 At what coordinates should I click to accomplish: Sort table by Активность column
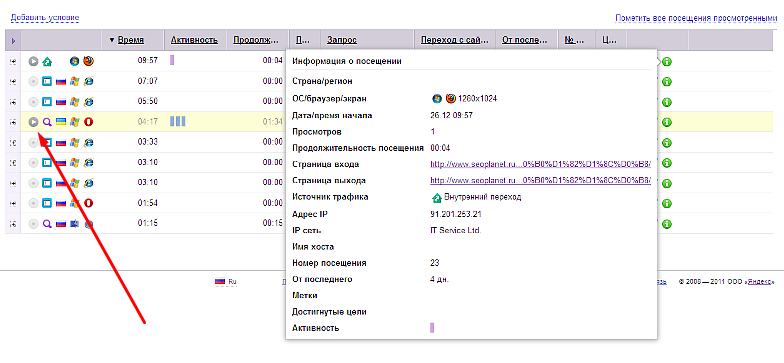[194, 40]
